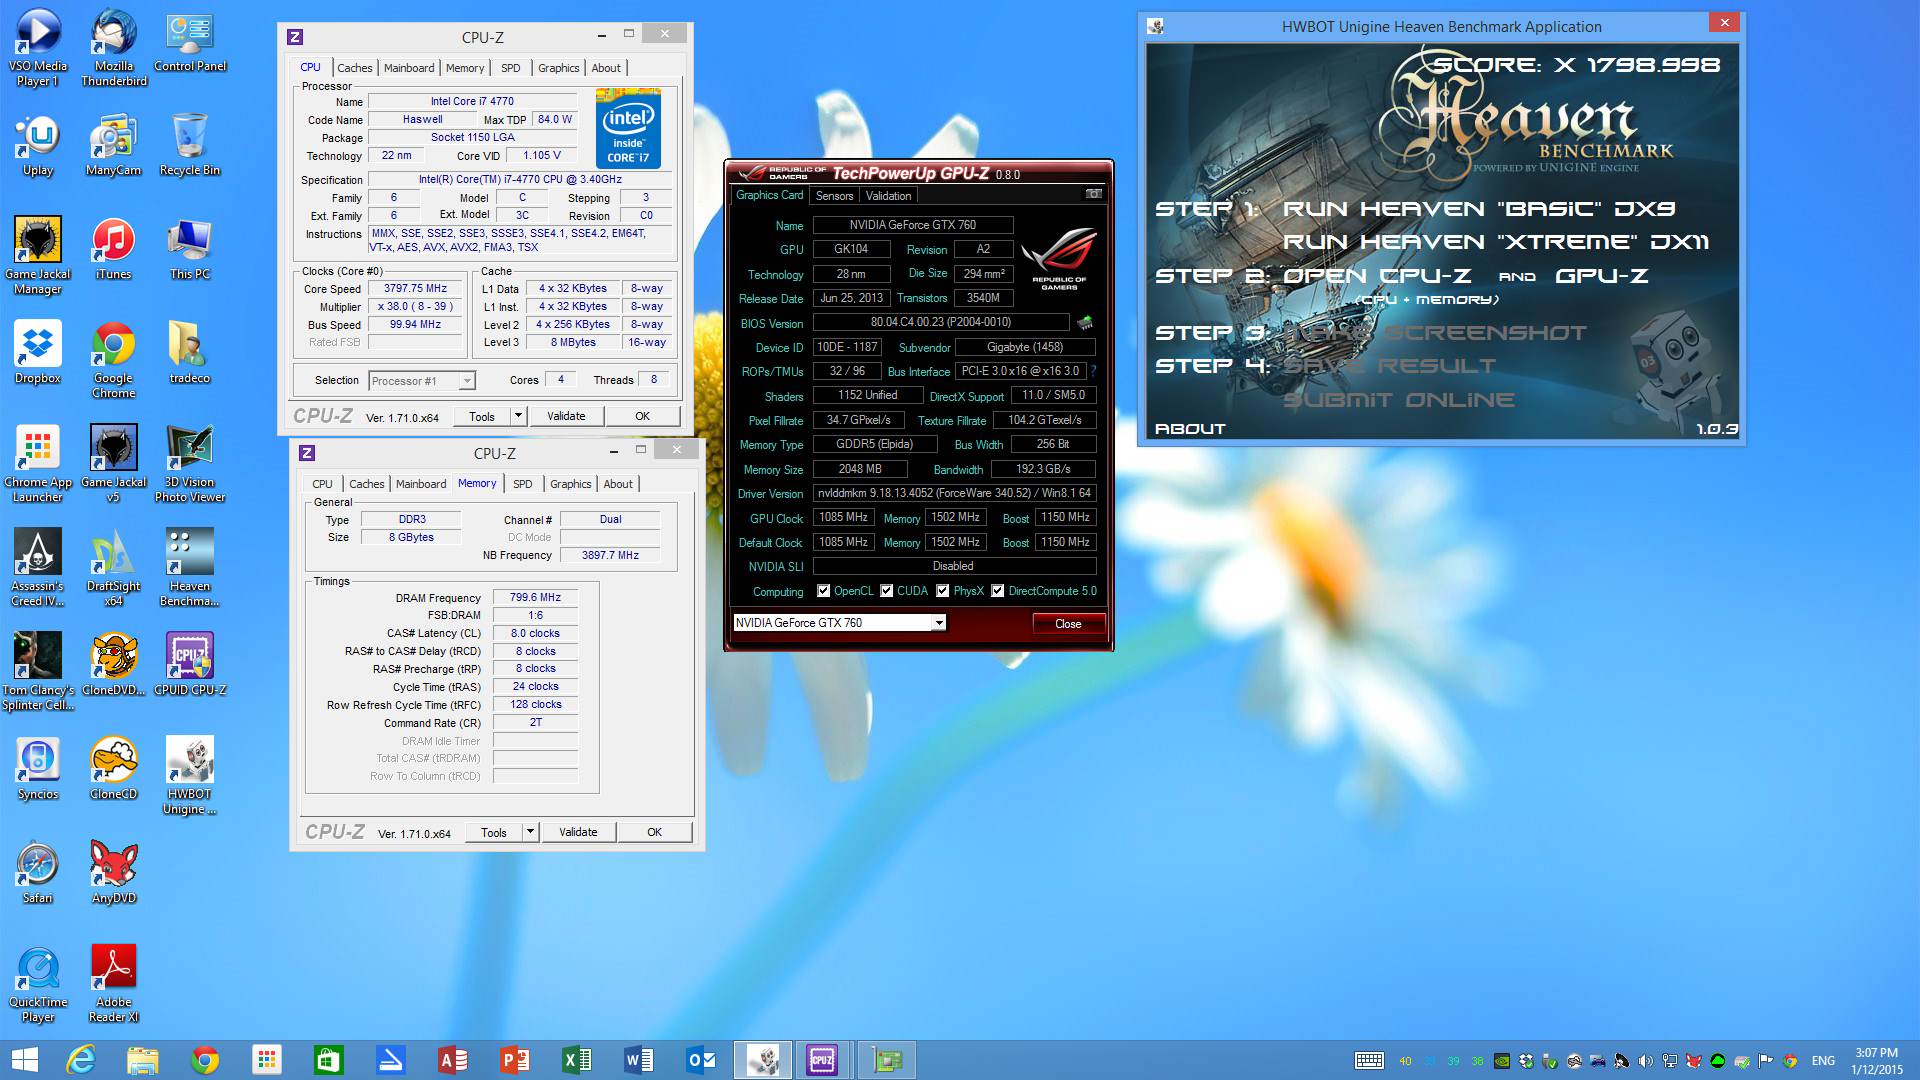Screen dimensions: 1920x1080
Task: Click Validate in top CPU-Z window
Action: tap(566, 416)
